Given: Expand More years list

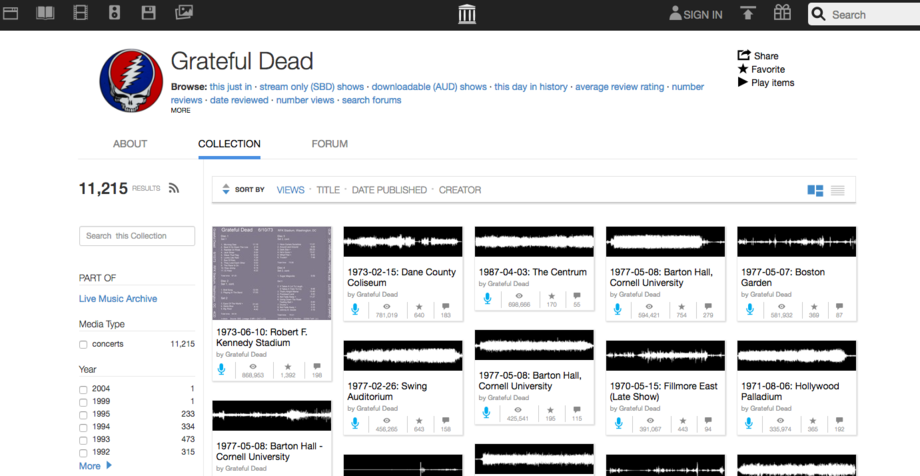Looking at the screenshot, I should click(x=95, y=466).
